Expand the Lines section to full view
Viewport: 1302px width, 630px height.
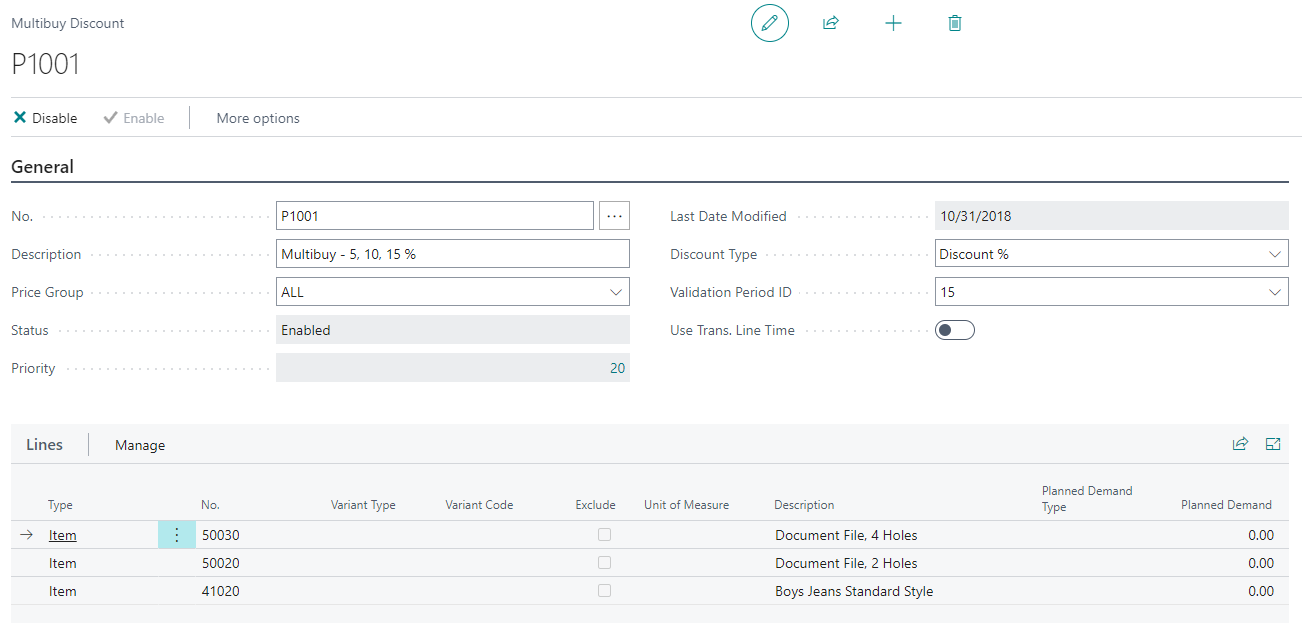pyautogui.click(x=1273, y=444)
